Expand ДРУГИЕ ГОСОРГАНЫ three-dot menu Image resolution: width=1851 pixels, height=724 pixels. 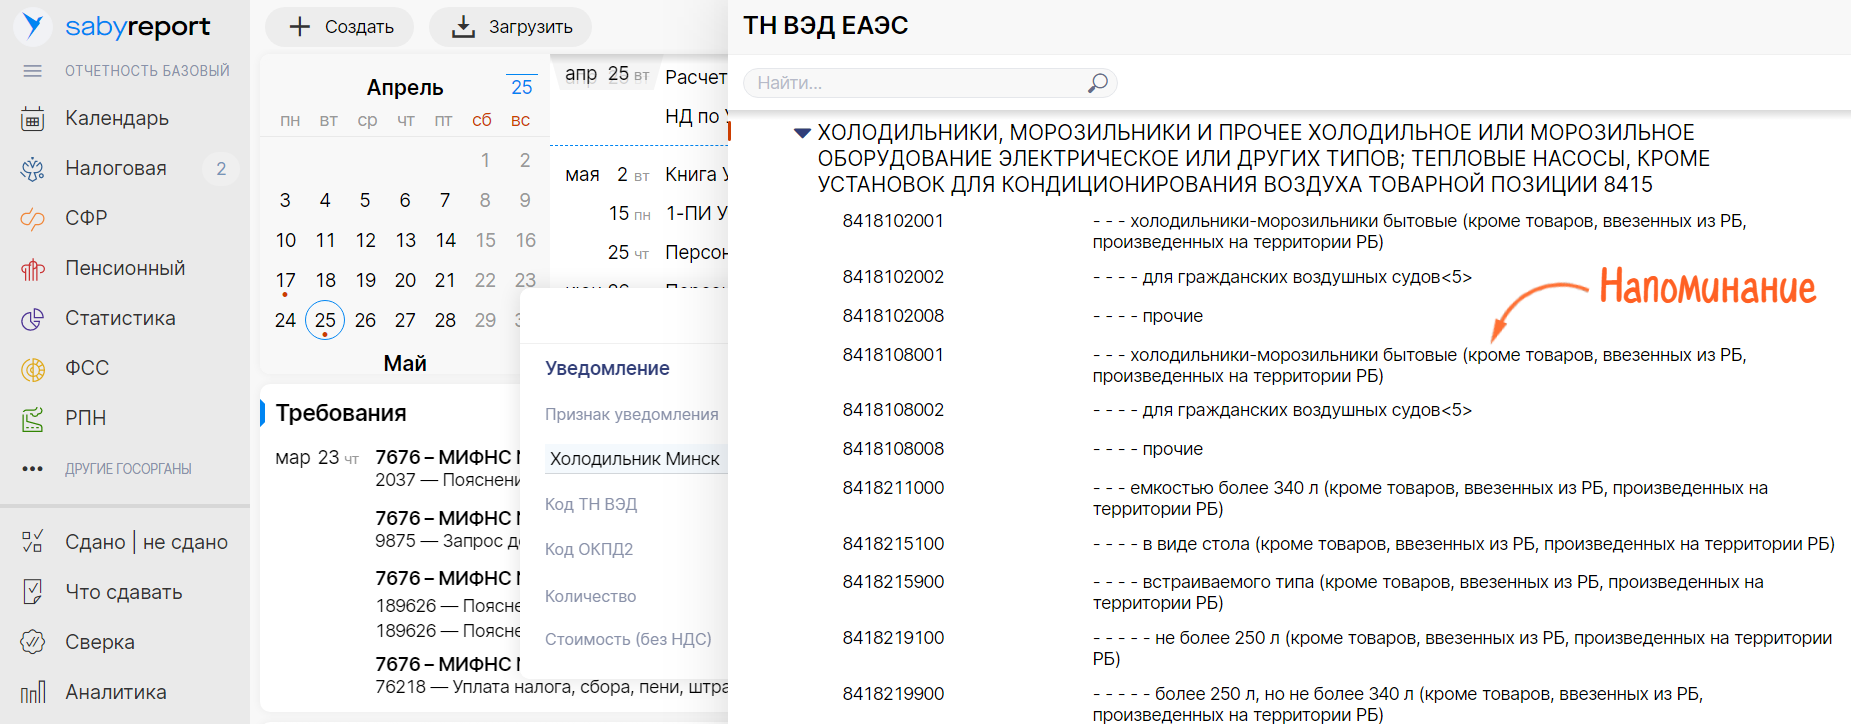[x=32, y=469]
